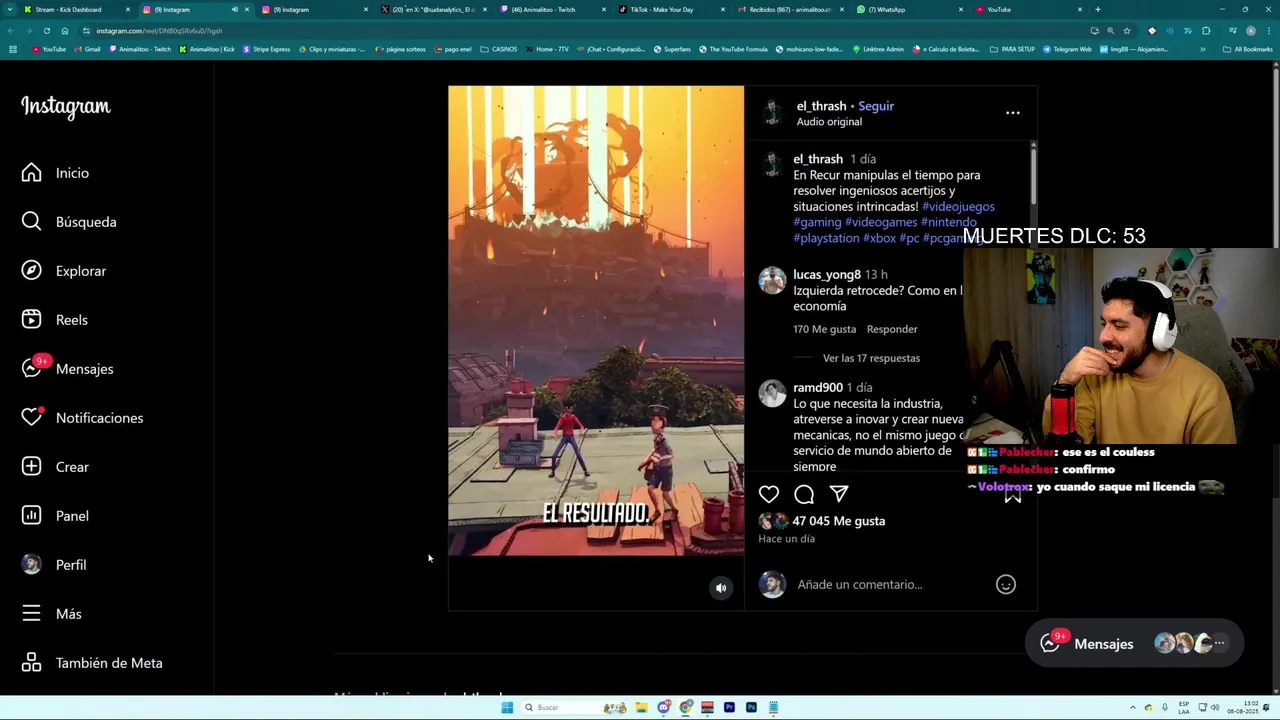
Task: Go to Perfil page
Action: click(x=54, y=565)
